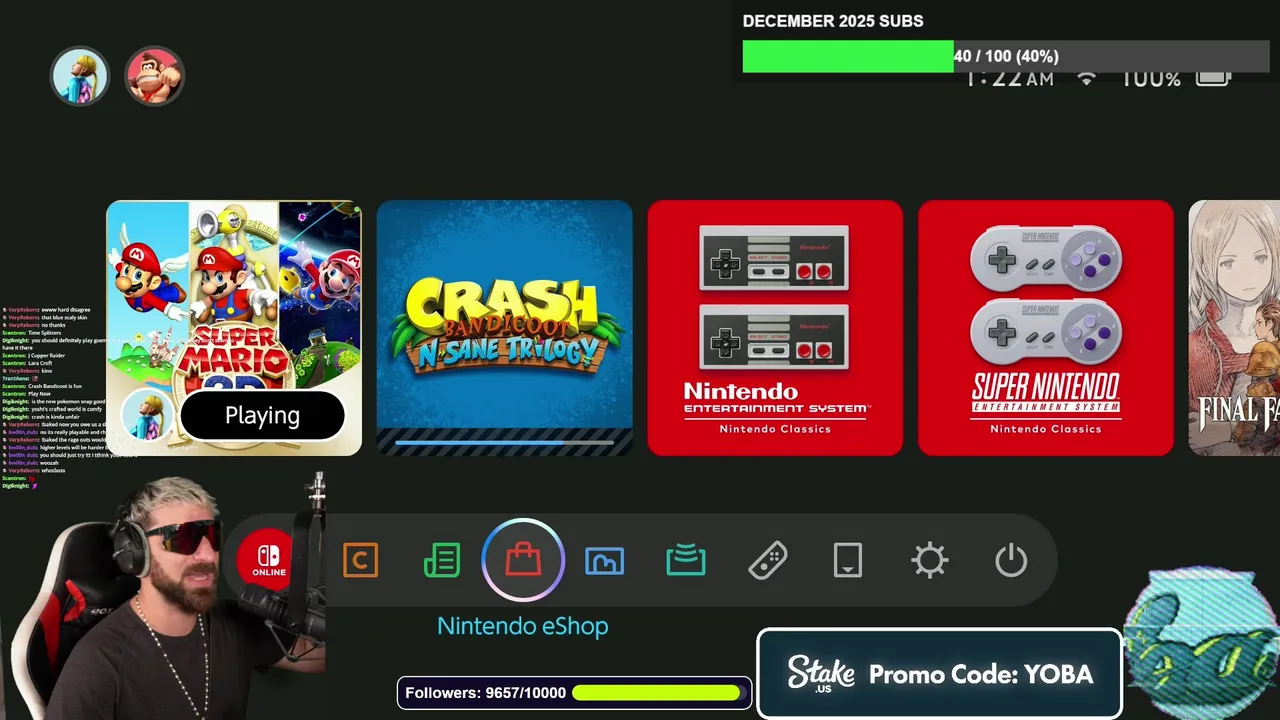Image resolution: width=1280 pixels, height=720 pixels.
Task: Open GameChat icon with letter C
Action: click(360, 560)
